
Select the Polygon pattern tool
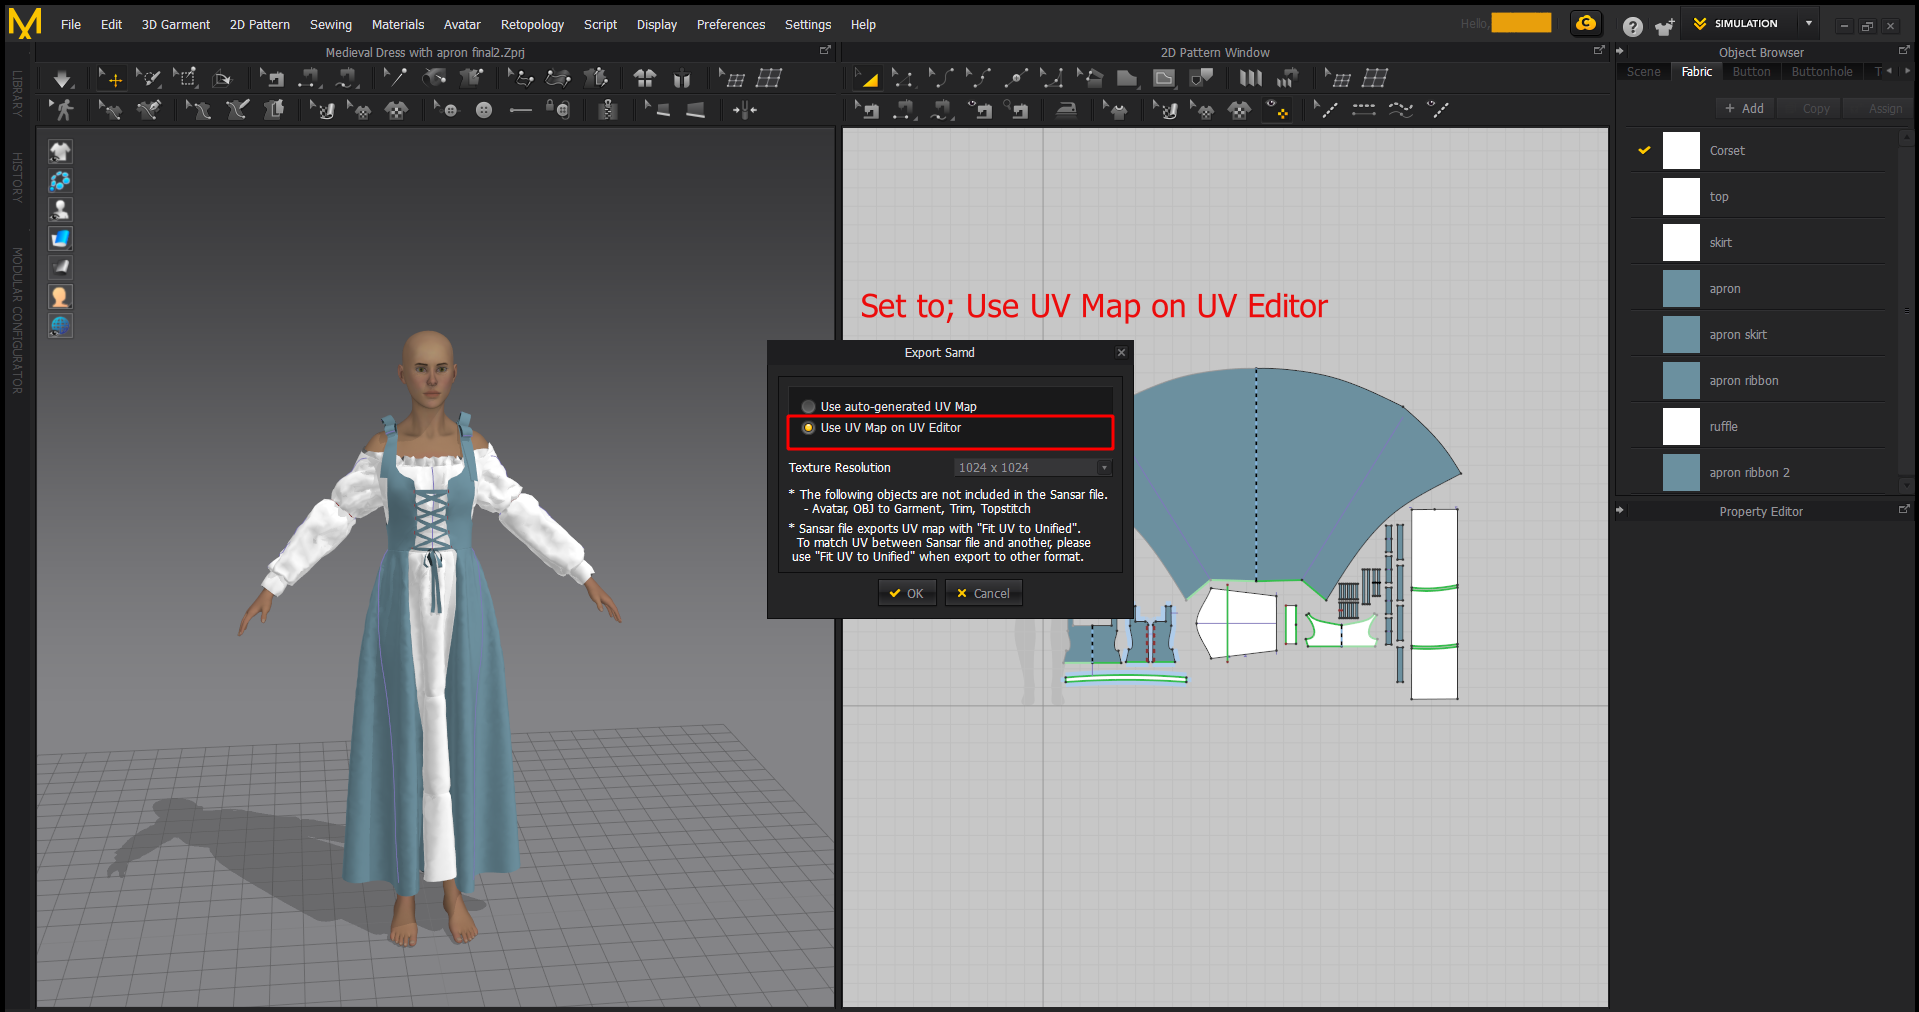[1127, 78]
